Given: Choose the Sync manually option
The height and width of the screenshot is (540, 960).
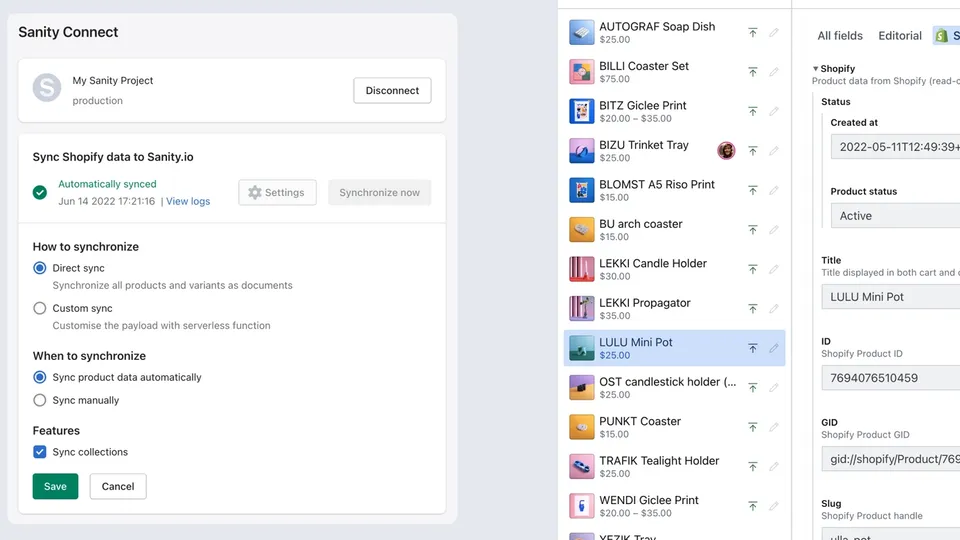Looking at the screenshot, I should [40, 400].
